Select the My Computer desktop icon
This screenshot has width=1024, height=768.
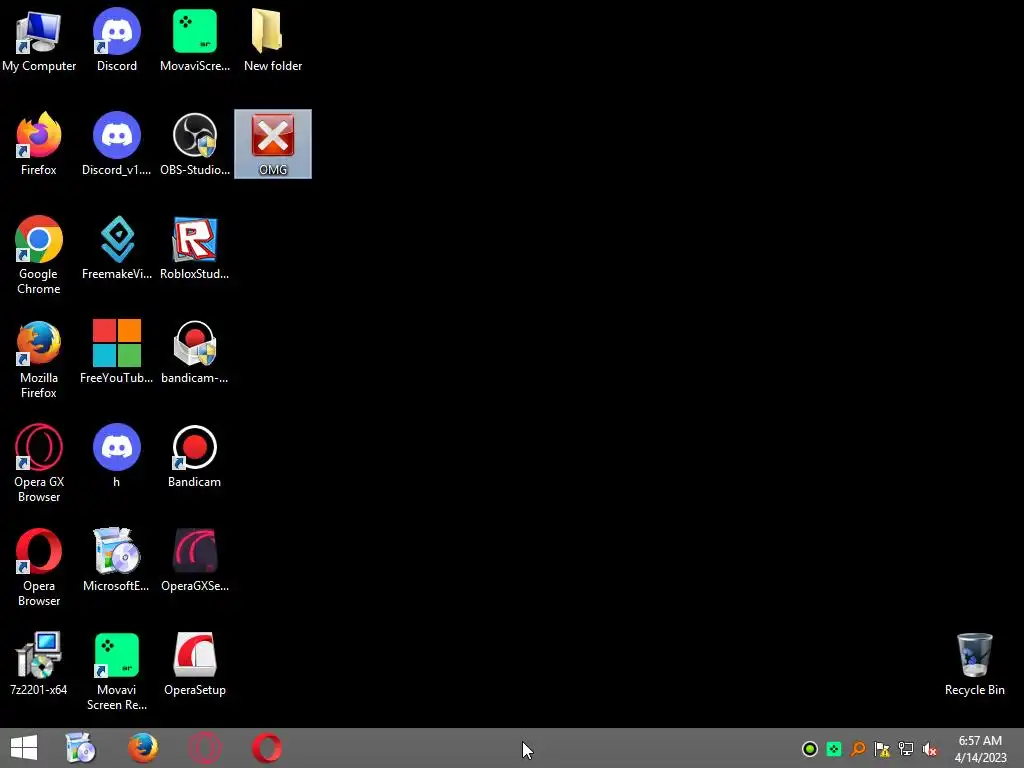tap(39, 40)
